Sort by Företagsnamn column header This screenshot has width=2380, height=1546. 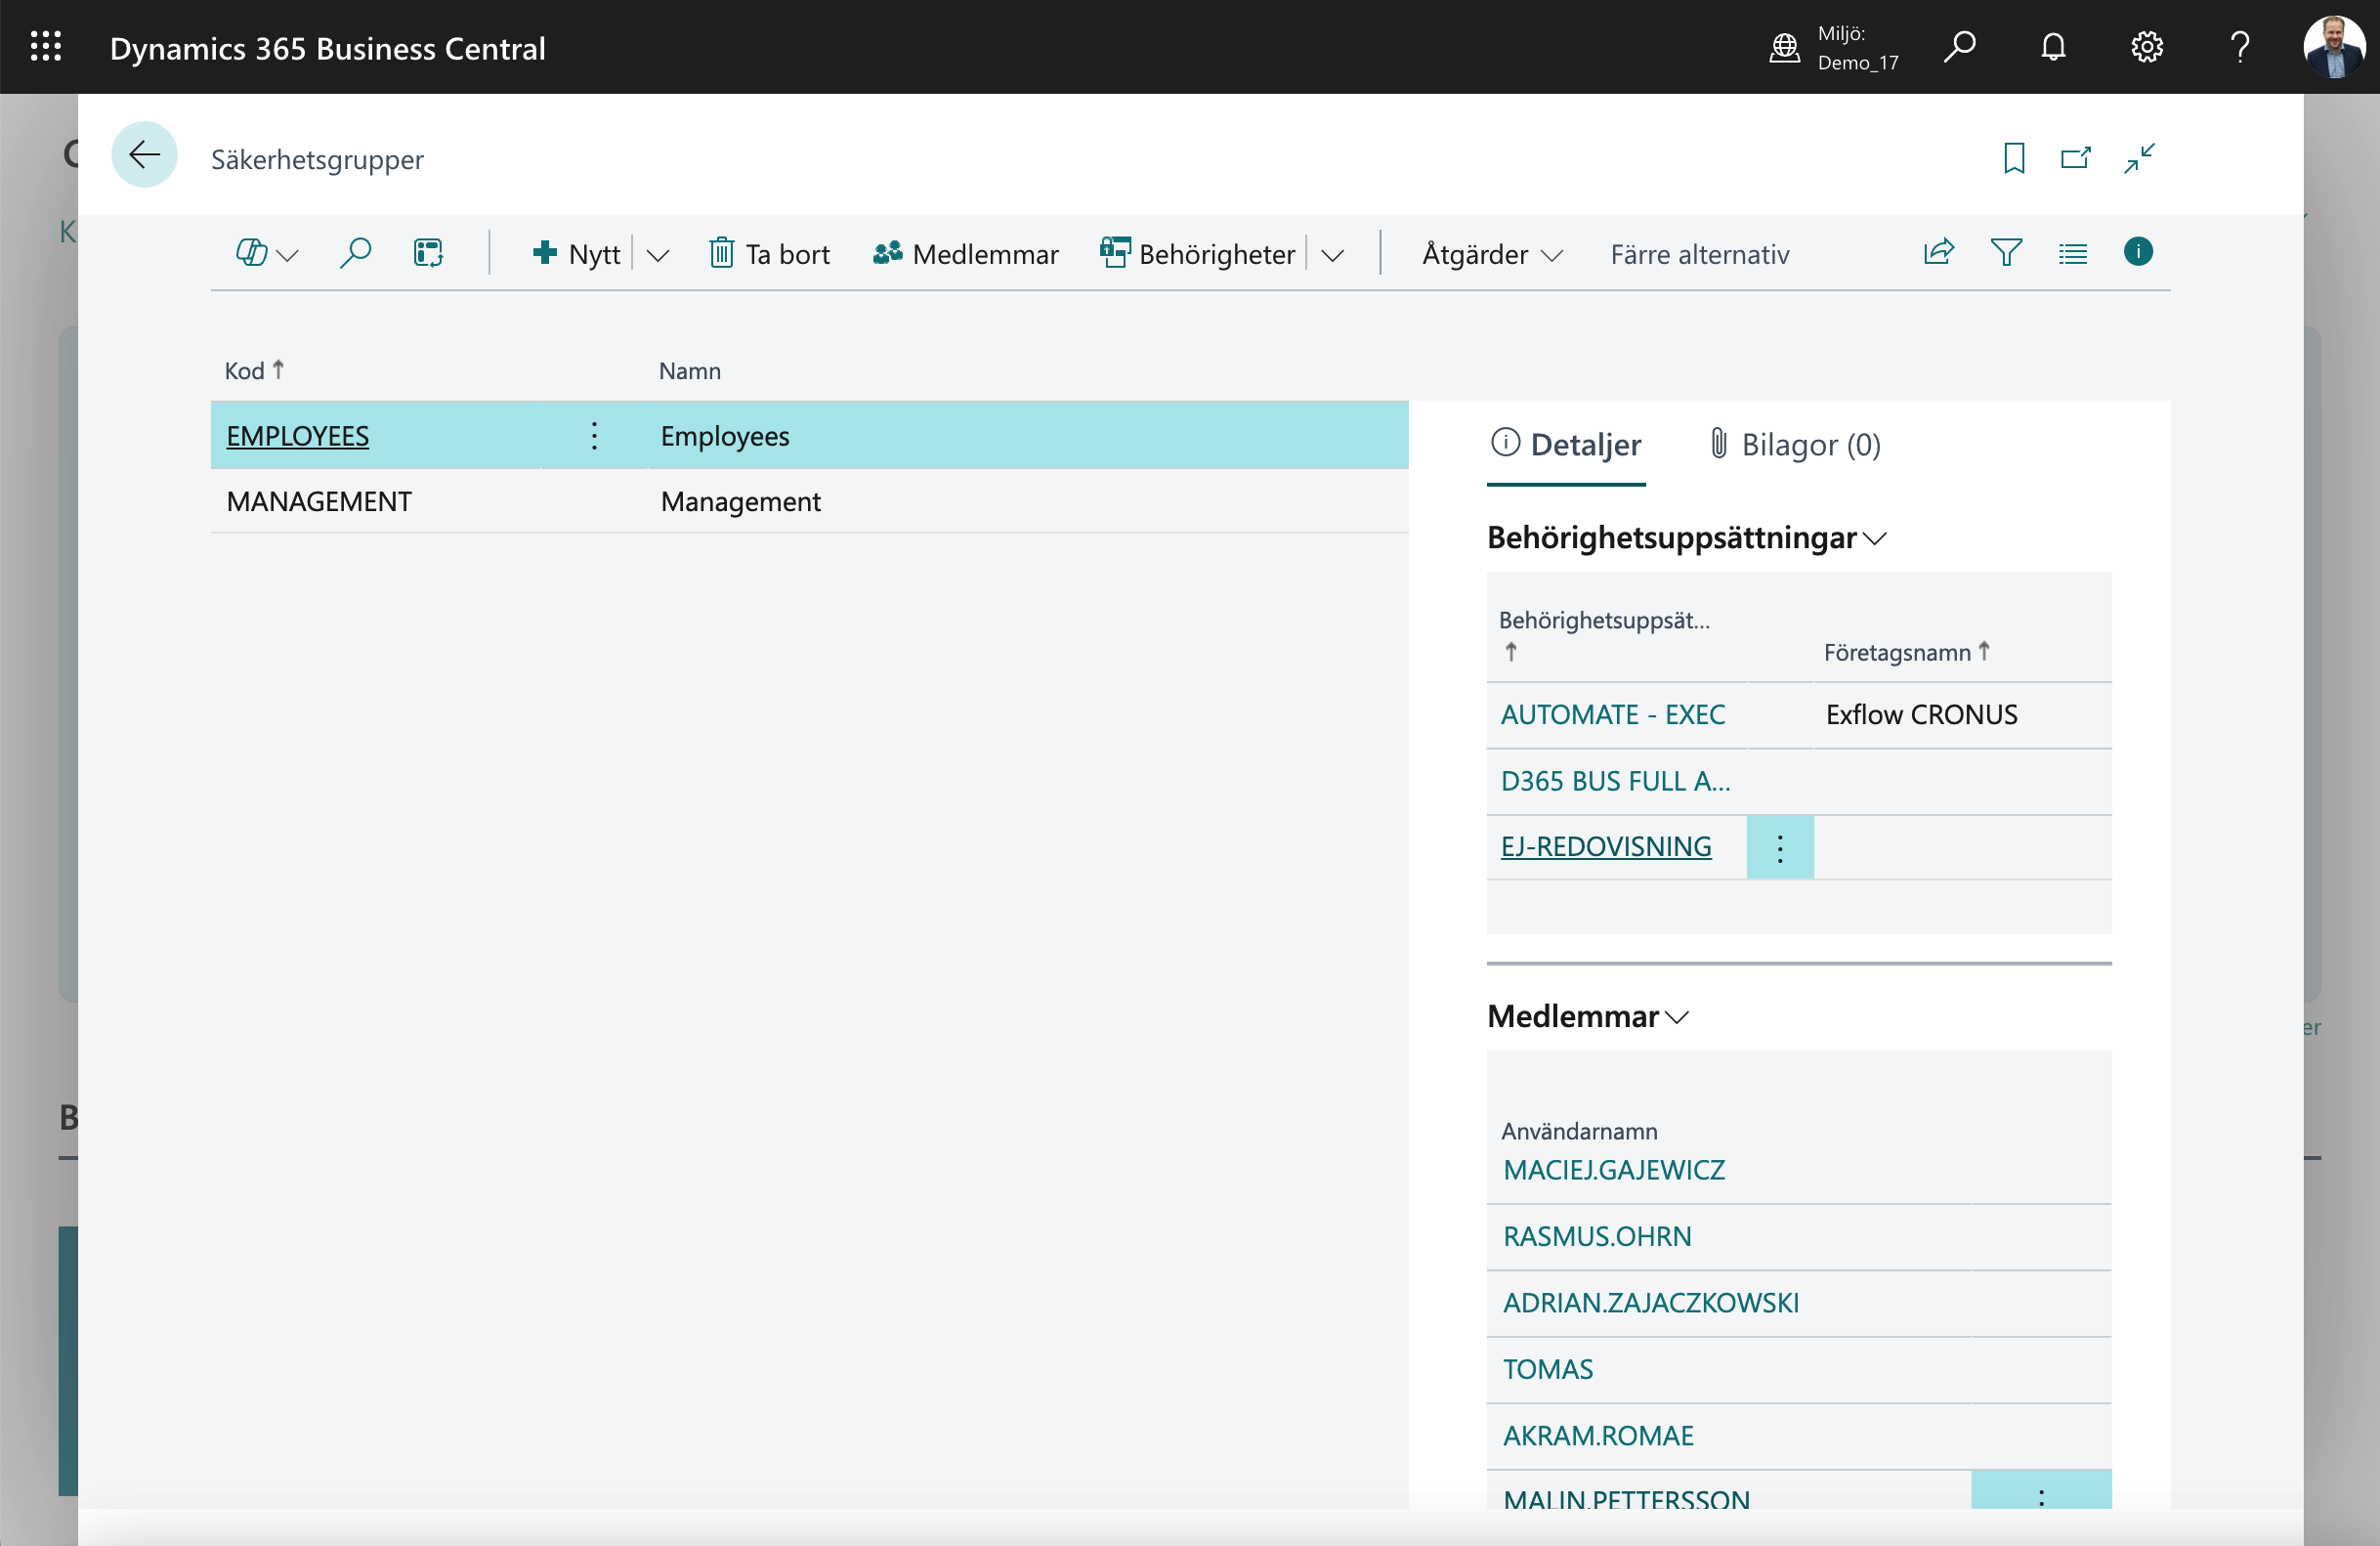click(x=1906, y=652)
